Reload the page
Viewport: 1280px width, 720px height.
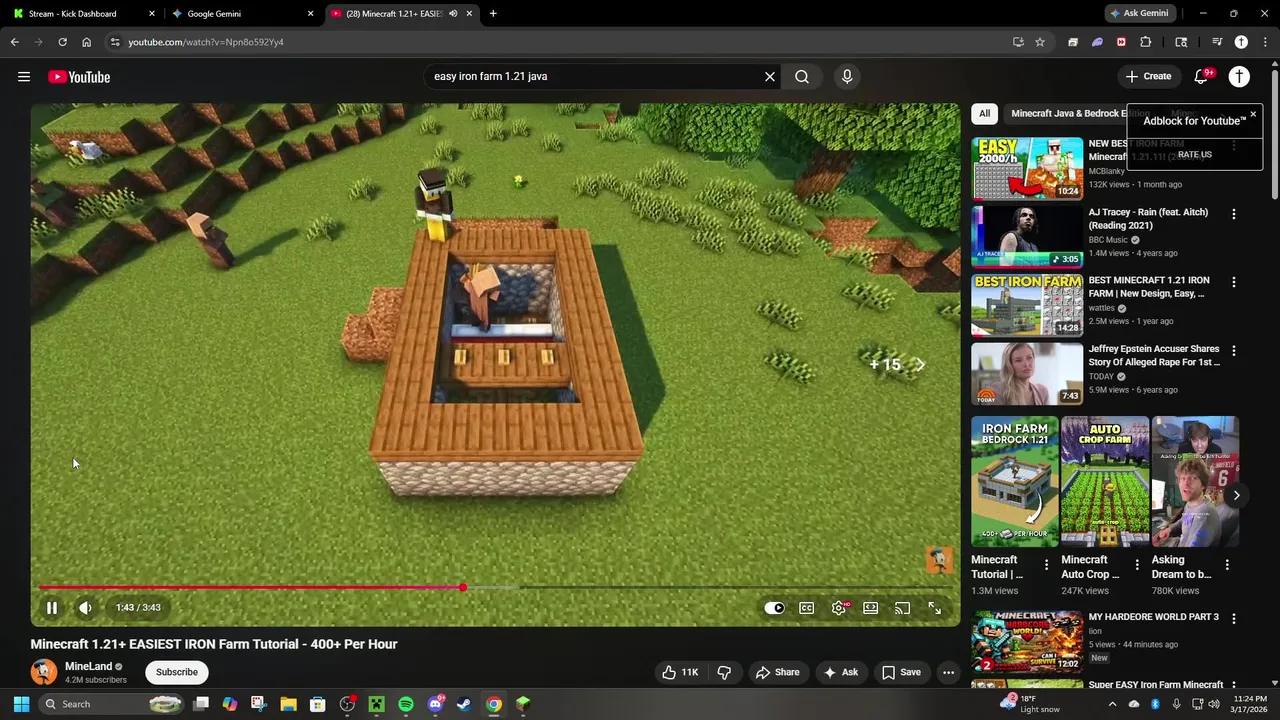click(x=62, y=42)
